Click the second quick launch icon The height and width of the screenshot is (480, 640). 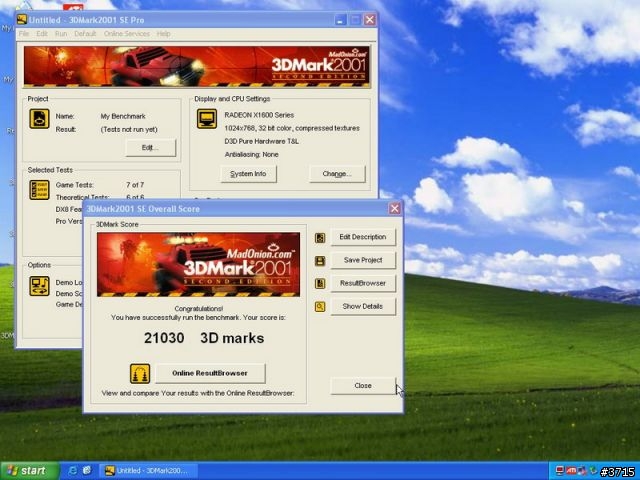[87, 471]
